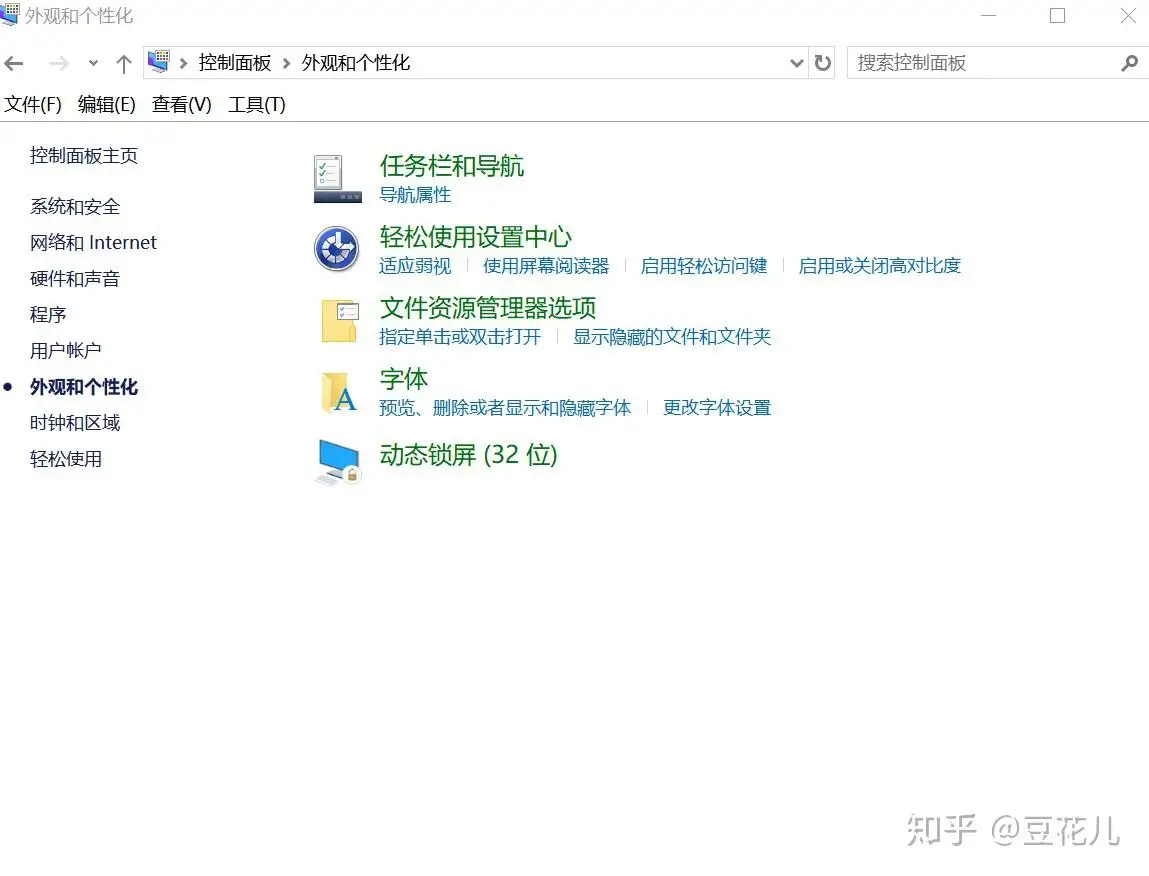Click 显示隐藏的文件和文件夹 link

click(x=671, y=337)
